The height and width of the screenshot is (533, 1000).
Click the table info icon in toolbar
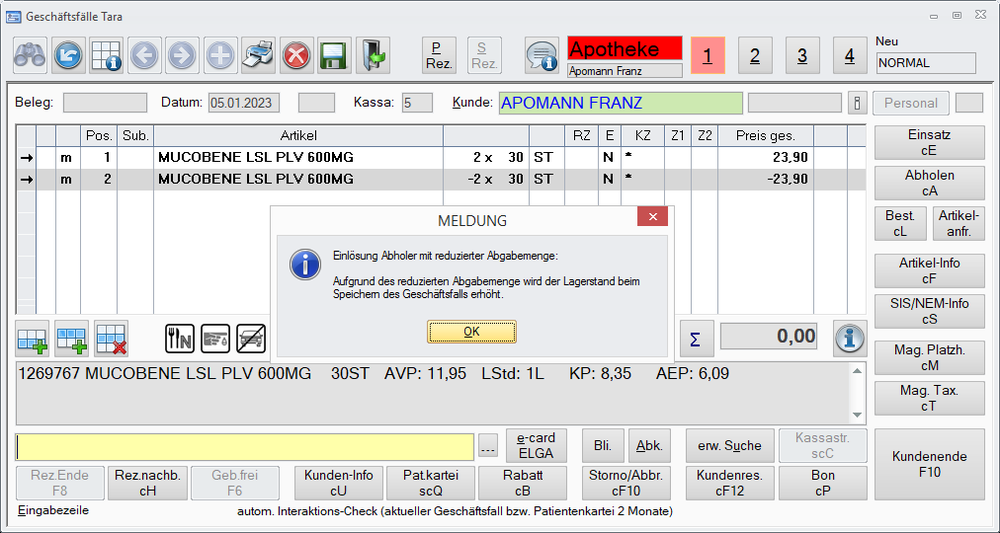click(x=106, y=55)
